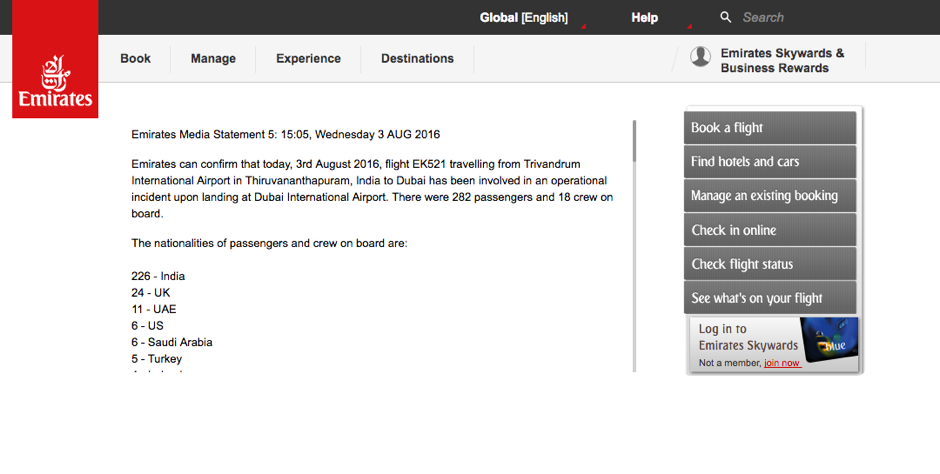
Task: Click the Emirates Media Statement 5 heading
Action: click(x=285, y=134)
